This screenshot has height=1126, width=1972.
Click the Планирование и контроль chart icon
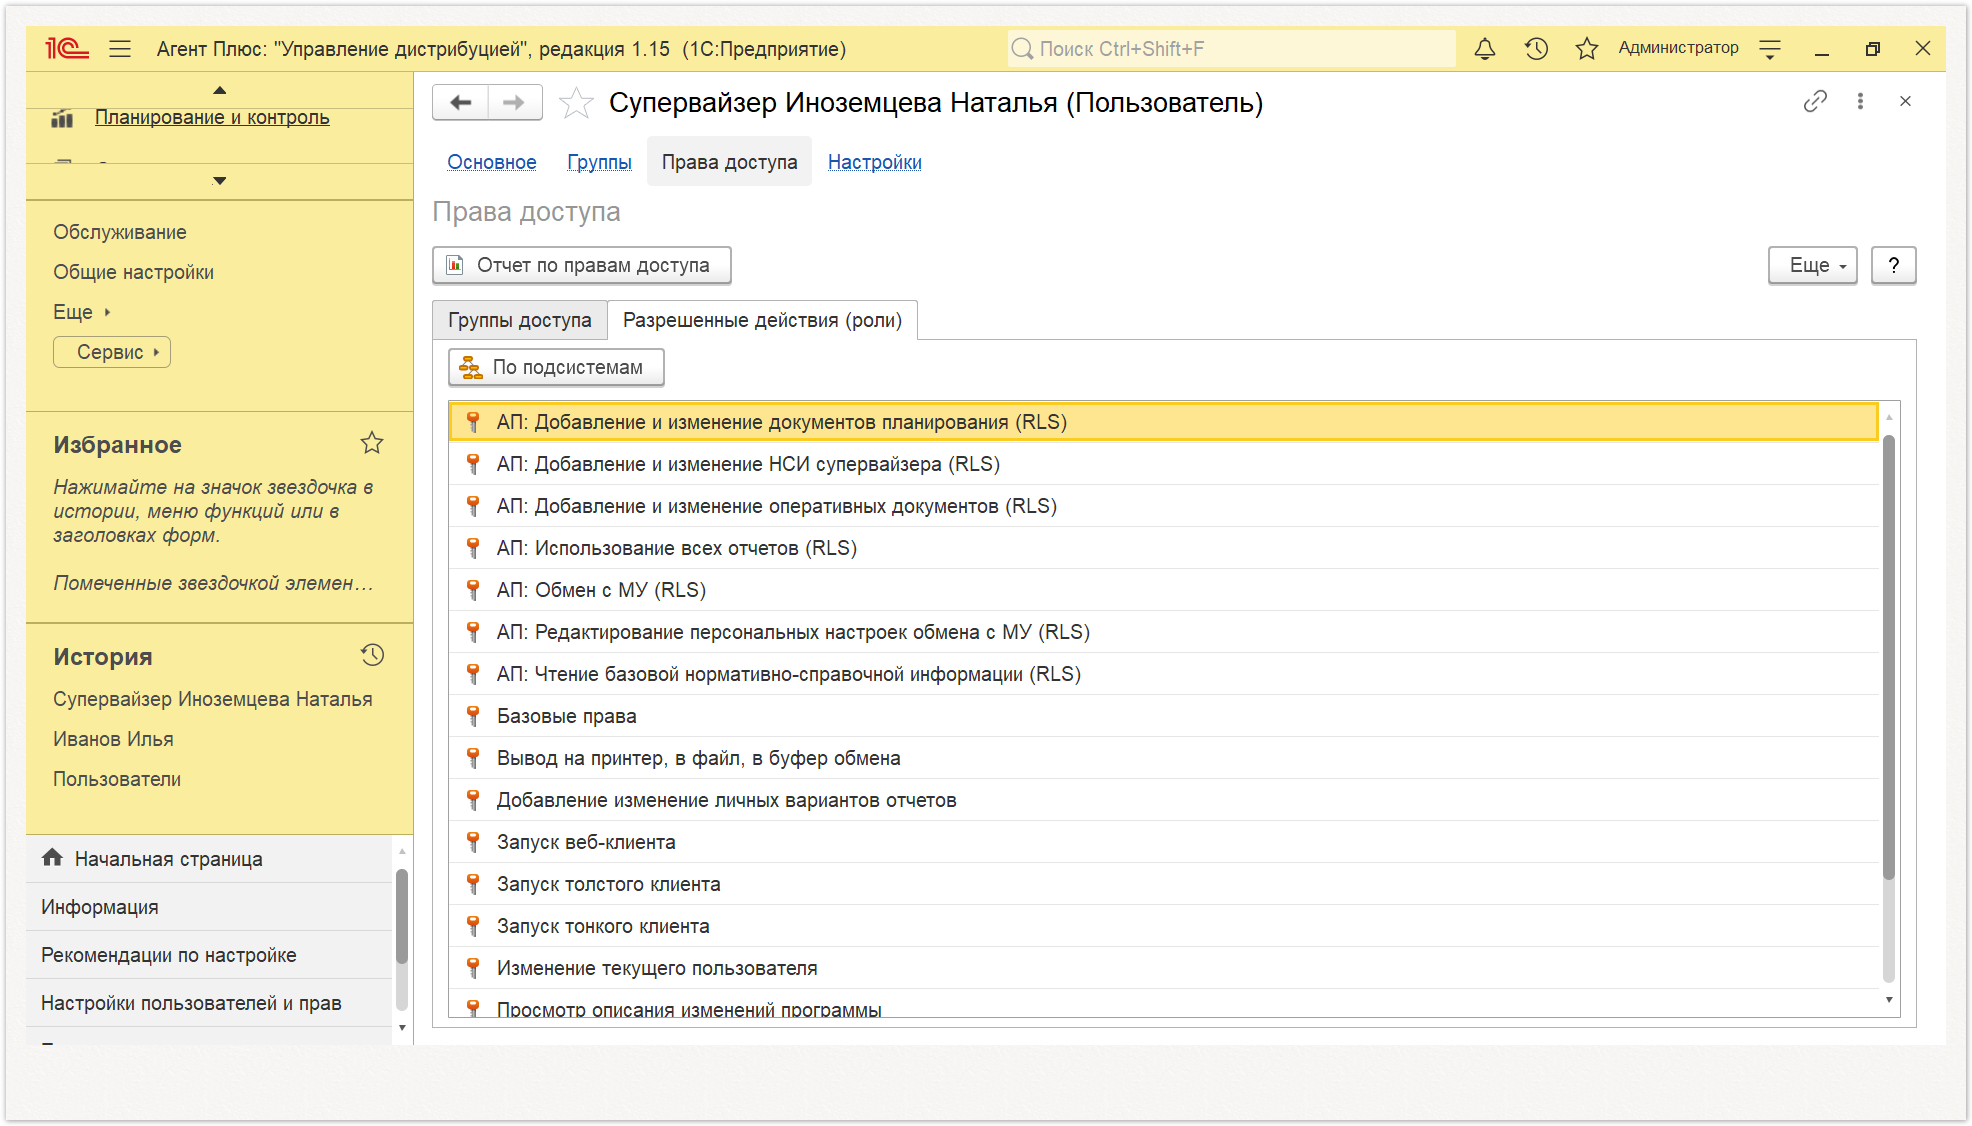click(x=62, y=119)
